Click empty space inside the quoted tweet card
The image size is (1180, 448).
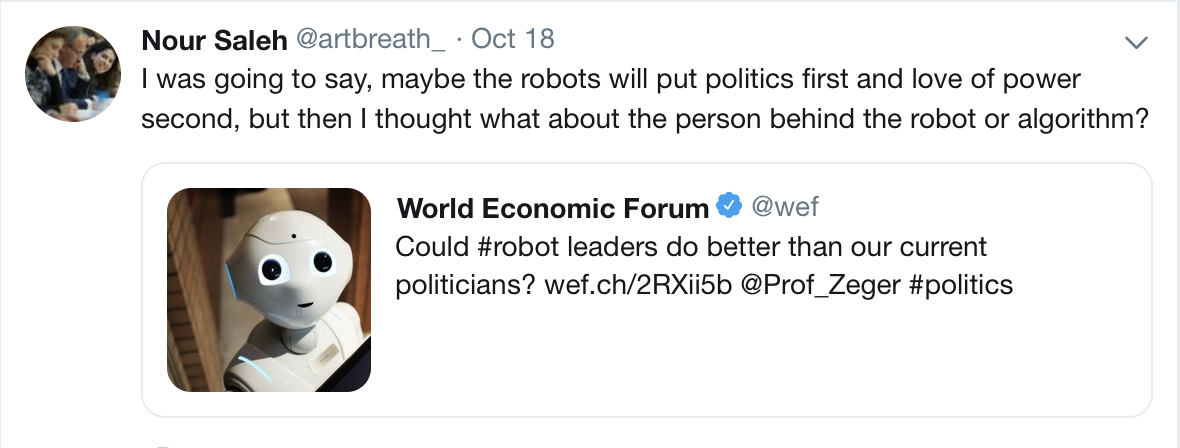[x=760, y=360]
